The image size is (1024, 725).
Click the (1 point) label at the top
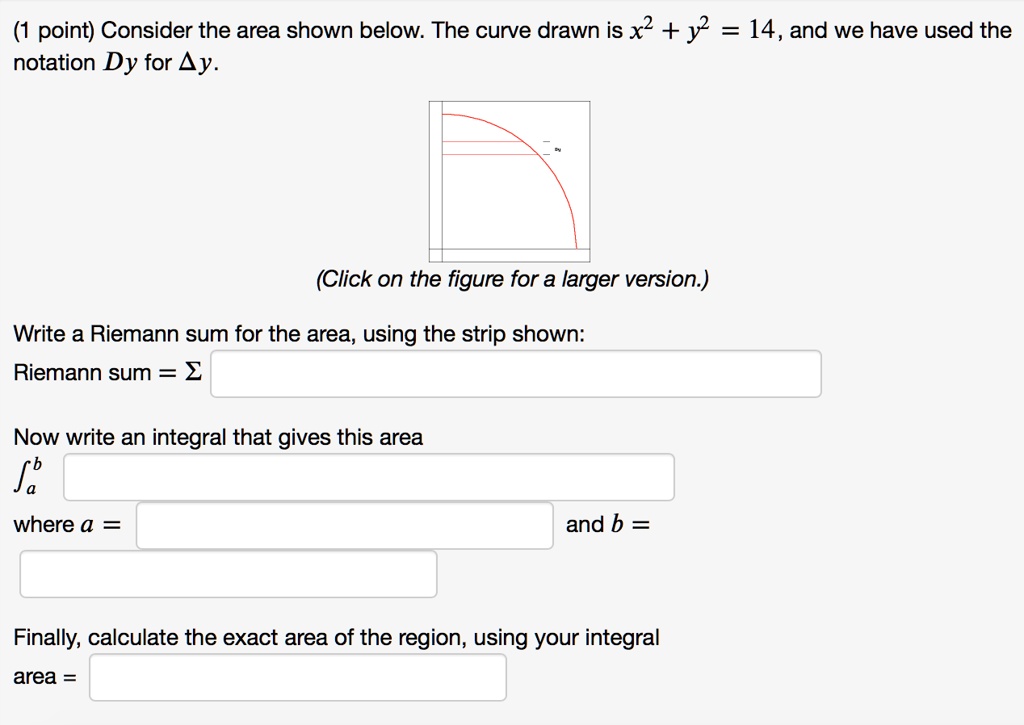tap(48, 29)
